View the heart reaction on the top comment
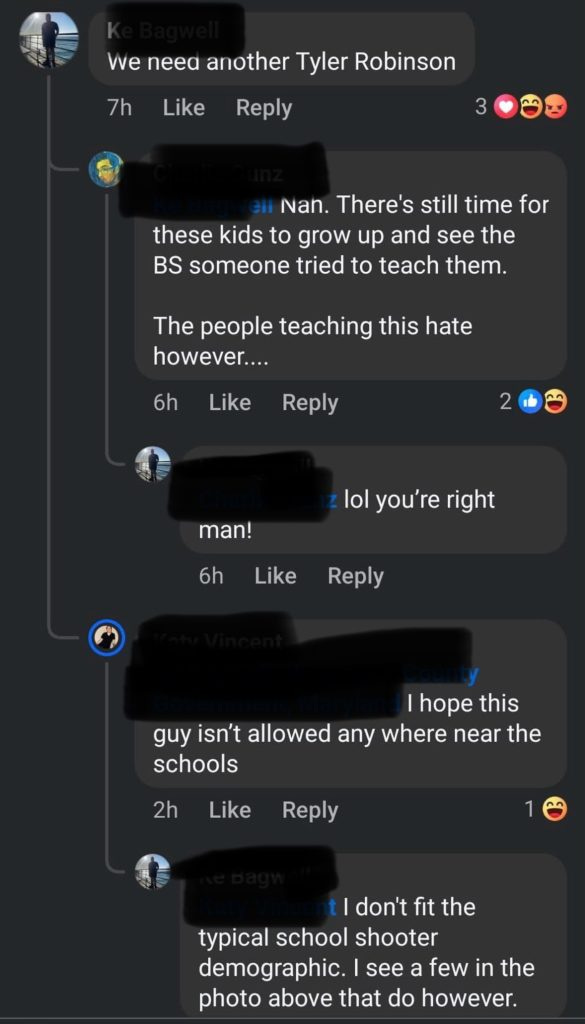The height and width of the screenshot is (1024, 585). [x=504, y=107]
